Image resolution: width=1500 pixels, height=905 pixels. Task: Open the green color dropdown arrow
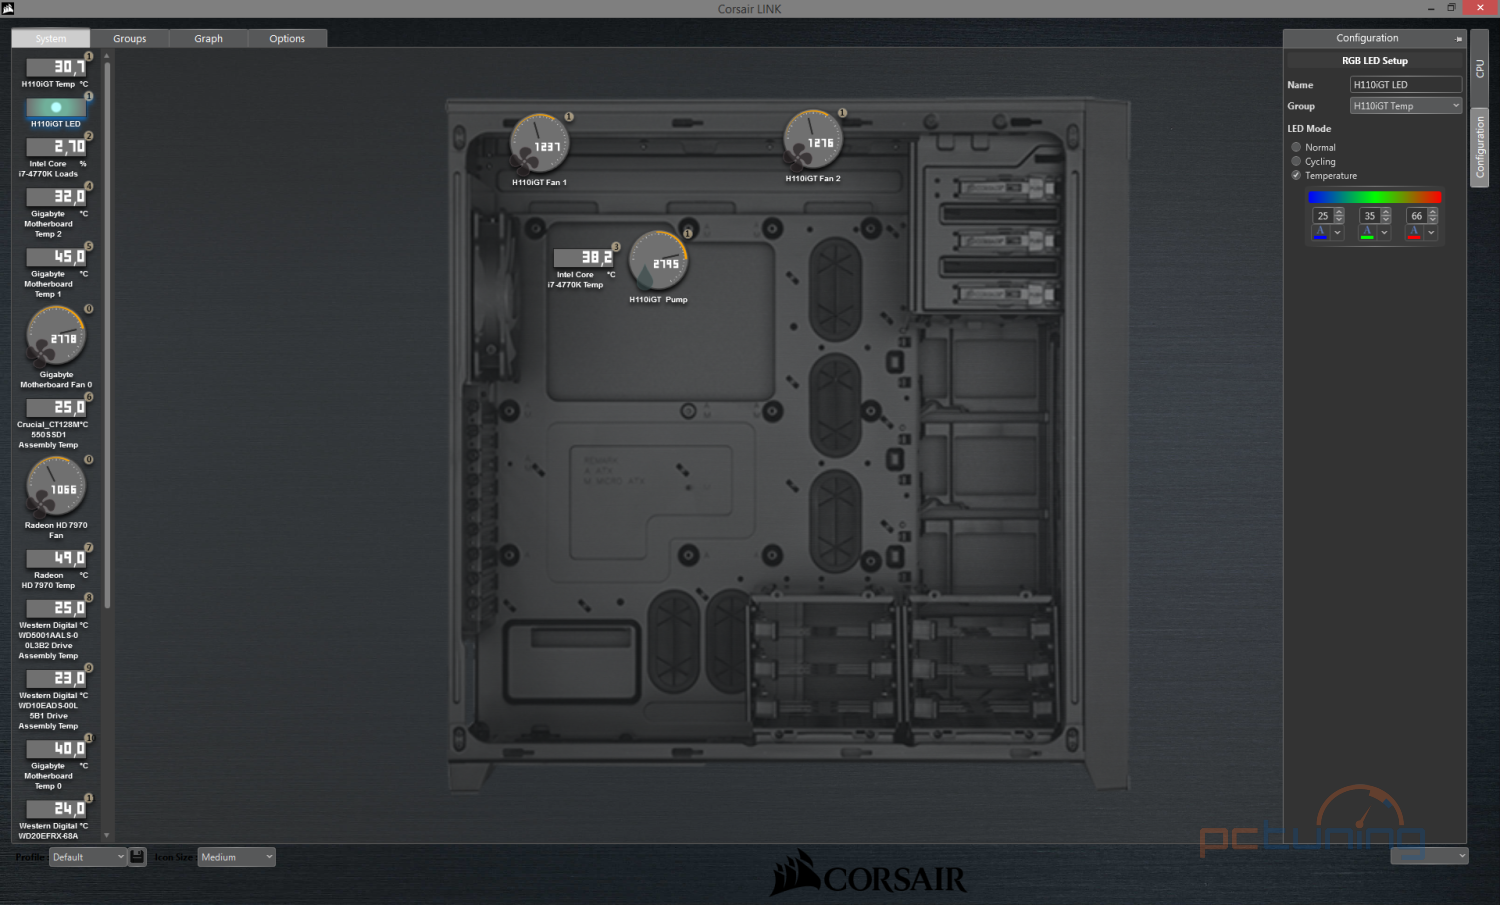pos(1384,232)
